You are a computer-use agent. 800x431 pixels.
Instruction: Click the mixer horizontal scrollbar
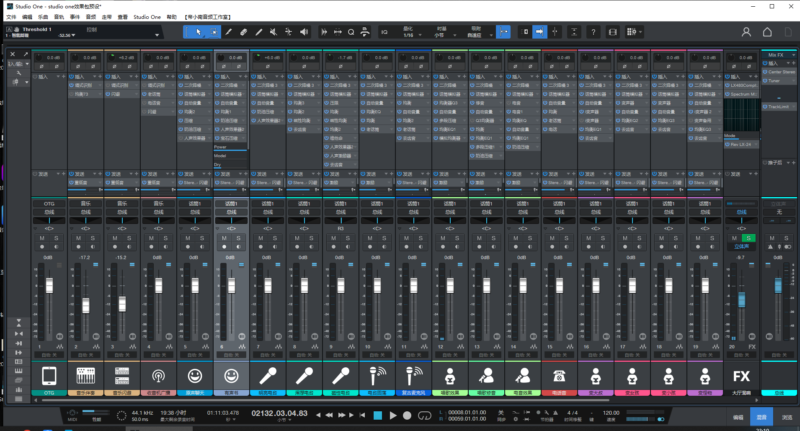pos(326,400)
